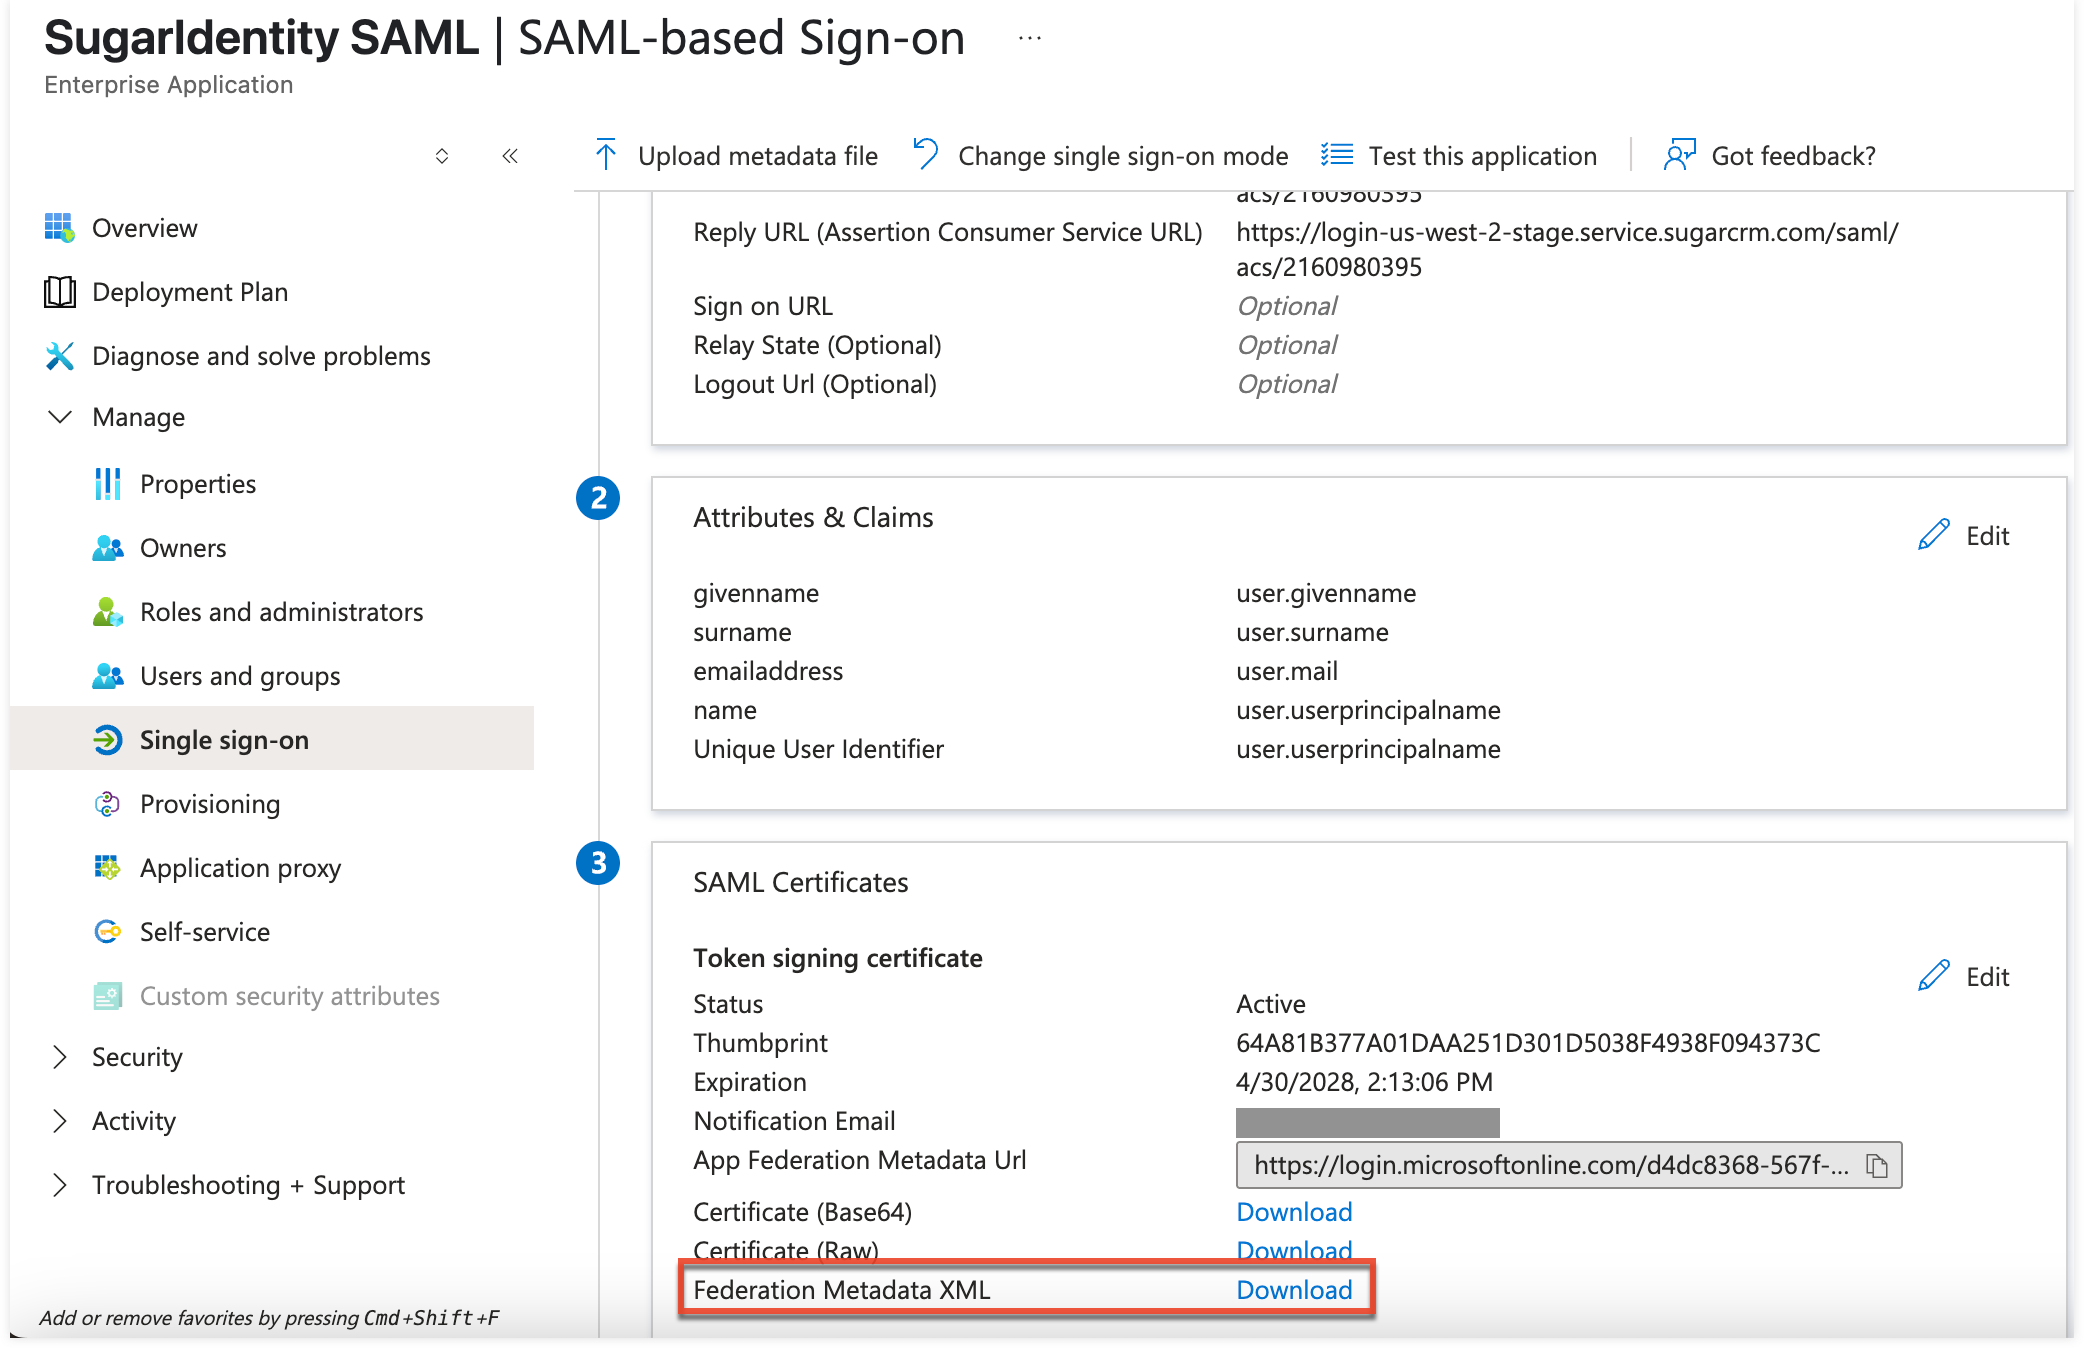Click the Roles and administrators icon
This screenshot has height=1348, width=2084.
[107, 611]
